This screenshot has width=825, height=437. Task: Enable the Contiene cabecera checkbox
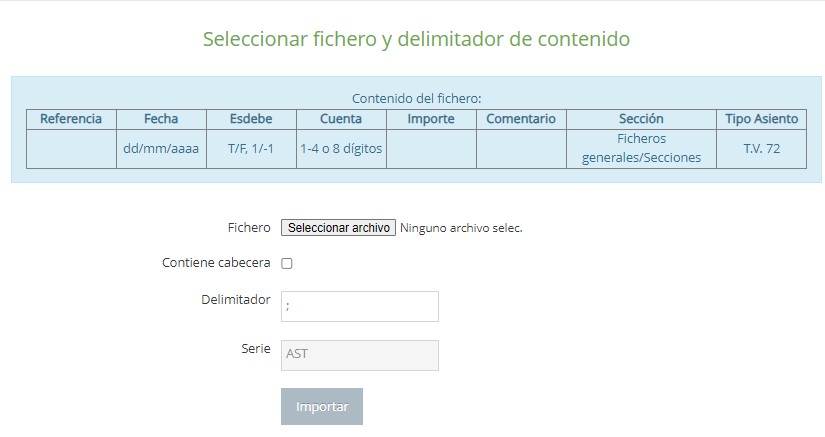(x=287, y=264)
